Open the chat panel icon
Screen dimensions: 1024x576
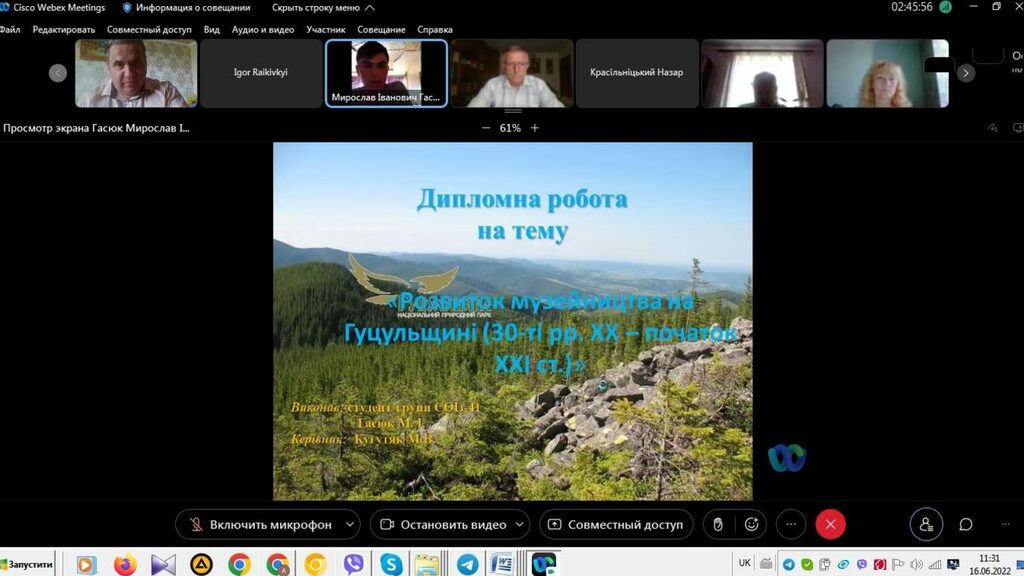point(966,524)
